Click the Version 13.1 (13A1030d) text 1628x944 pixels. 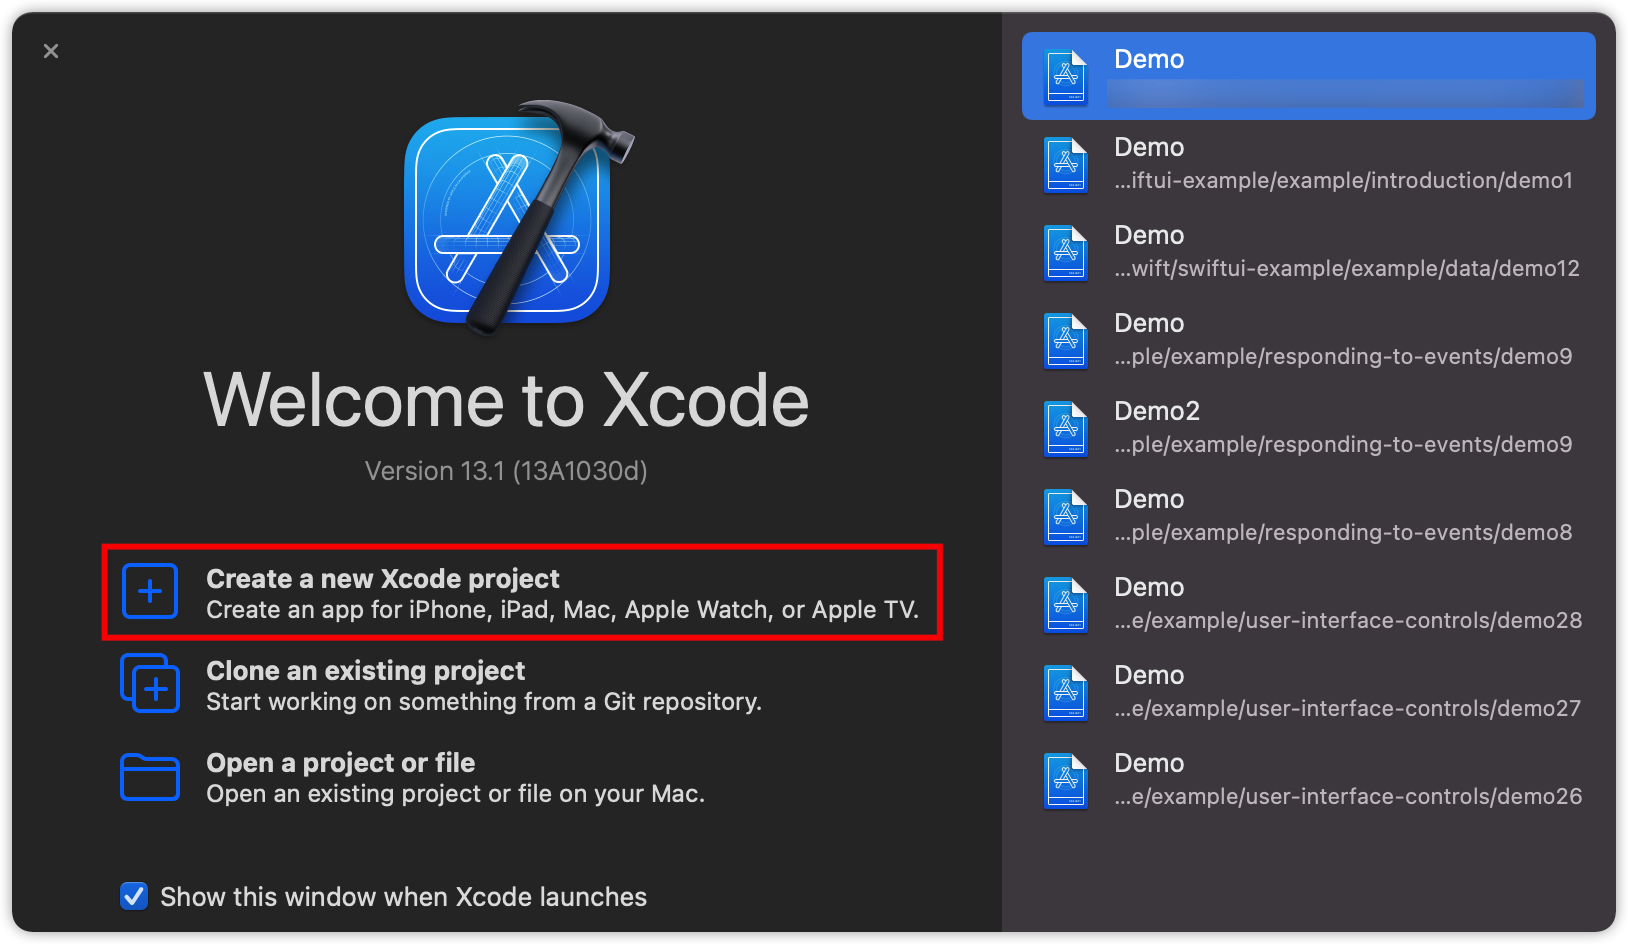click(506, 471)
